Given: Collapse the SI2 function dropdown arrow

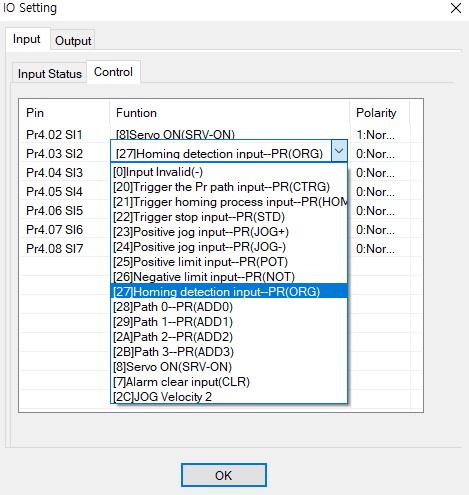Looking at the screenshot, I should click(339, 151).
